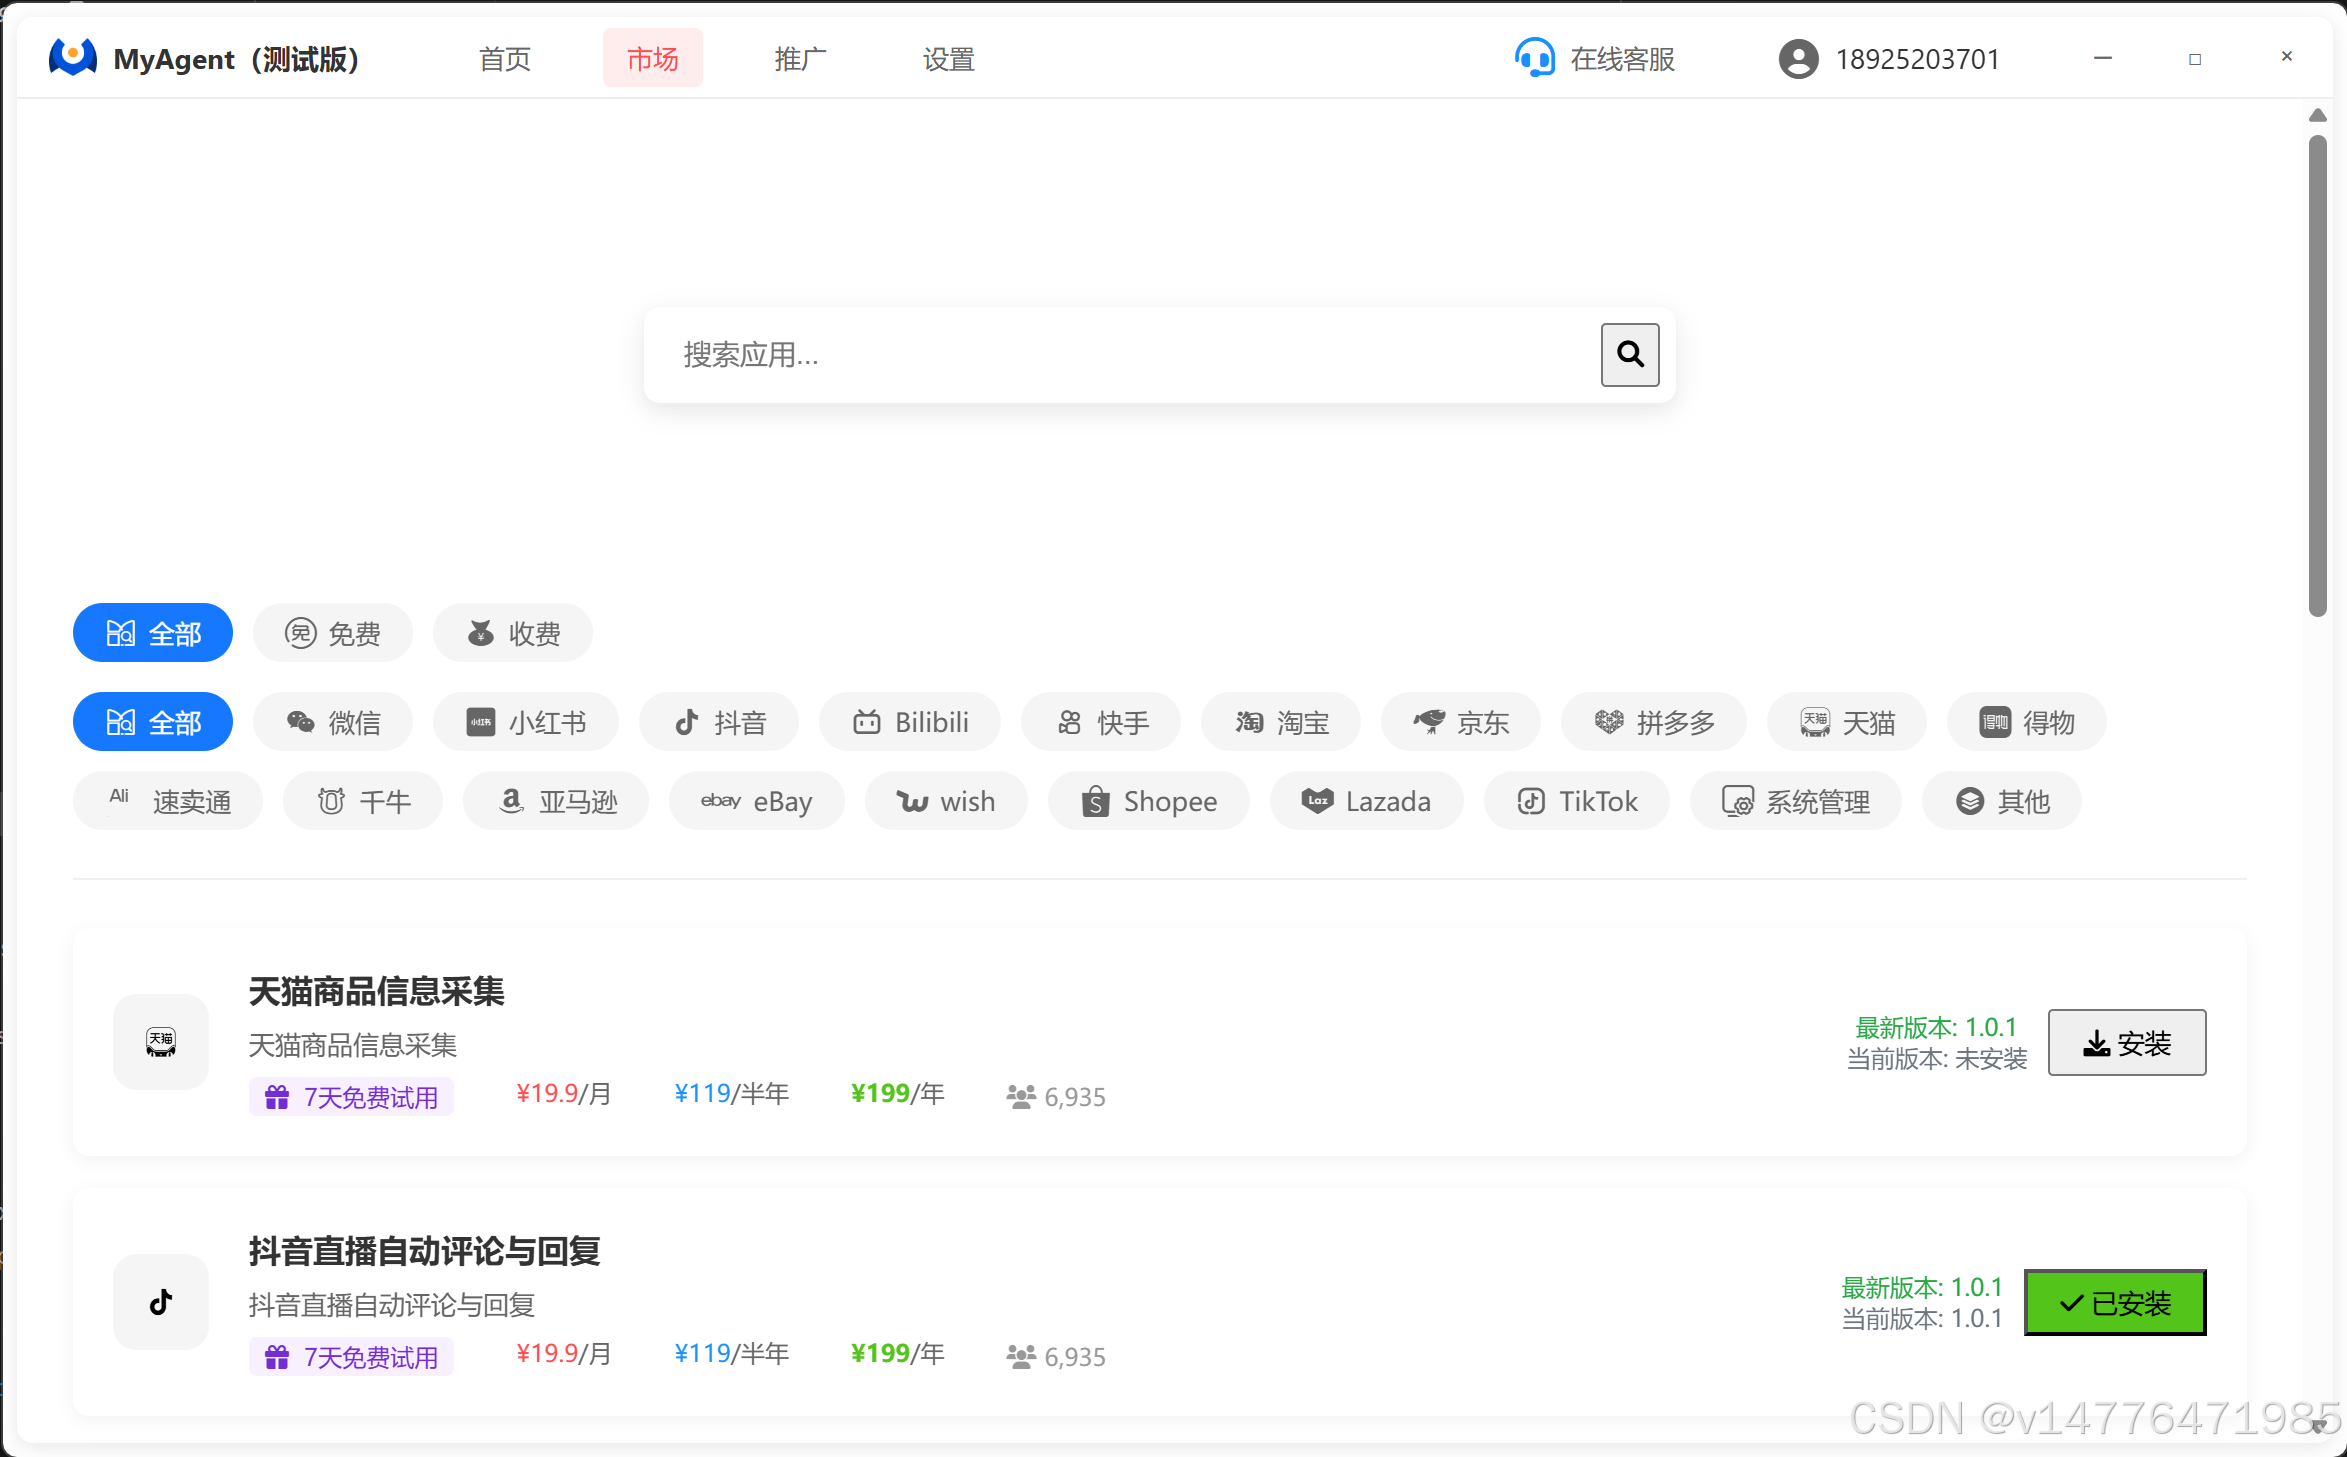The width and height of the screenshot is (2347, 1457).
Task: Click ¥199/年 price of 抖音直播自动评论与回复
Action: [x=897, y=1354]
